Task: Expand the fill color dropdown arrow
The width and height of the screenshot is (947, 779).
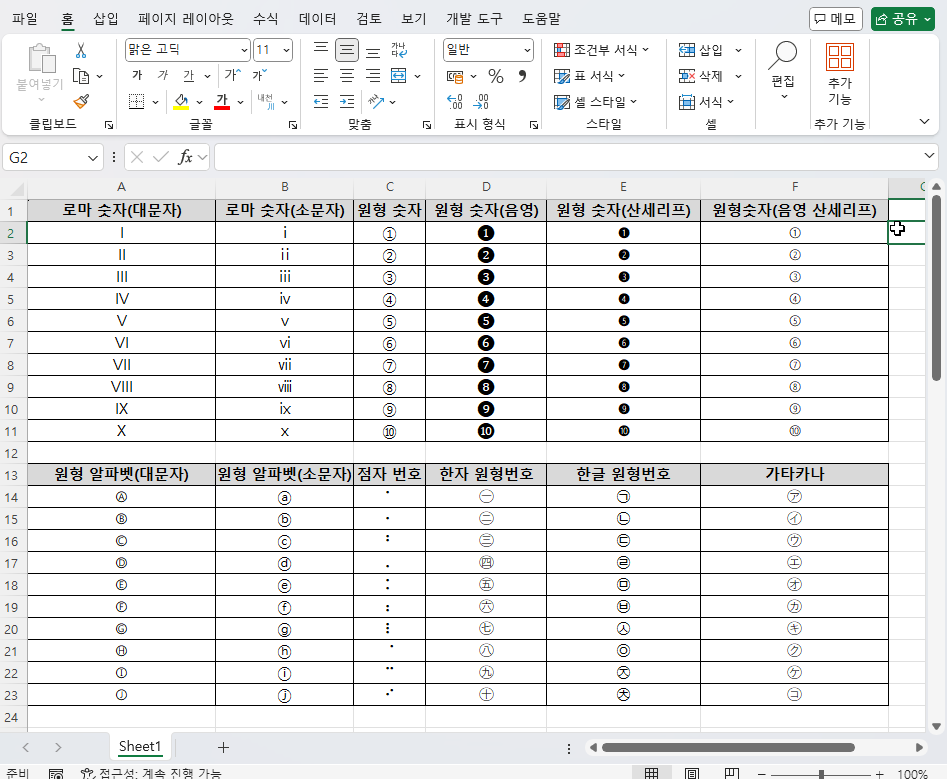Action: tap(199, 102)
